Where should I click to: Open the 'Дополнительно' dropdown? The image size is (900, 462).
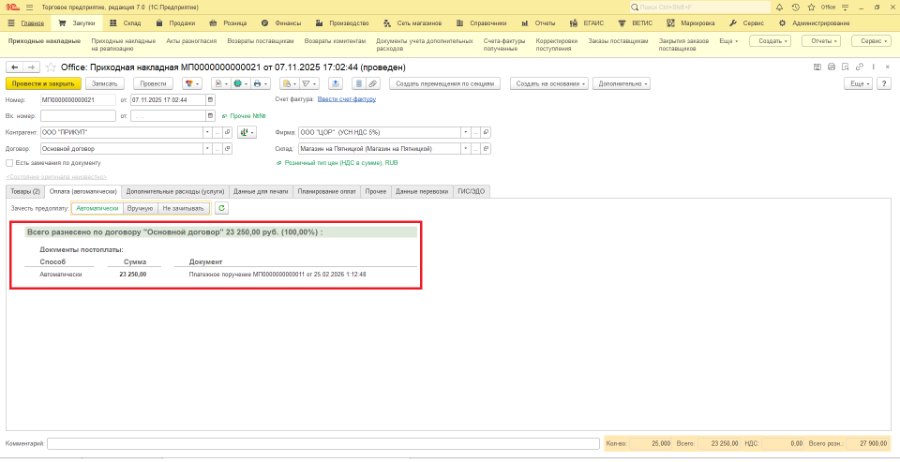[x=622, y=83]
